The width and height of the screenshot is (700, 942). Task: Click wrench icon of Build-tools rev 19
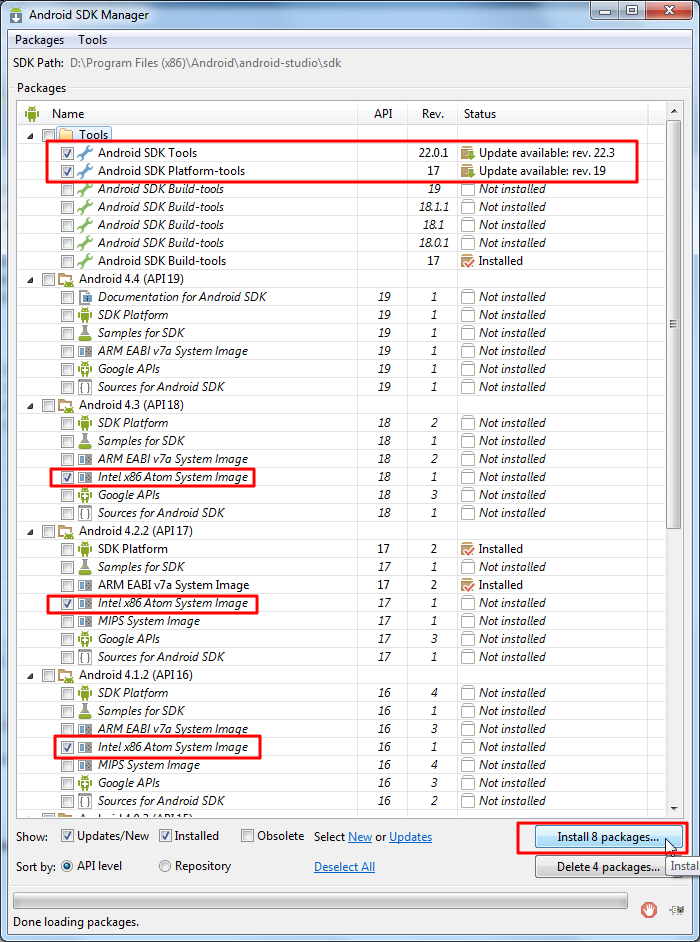click(85, 189)
